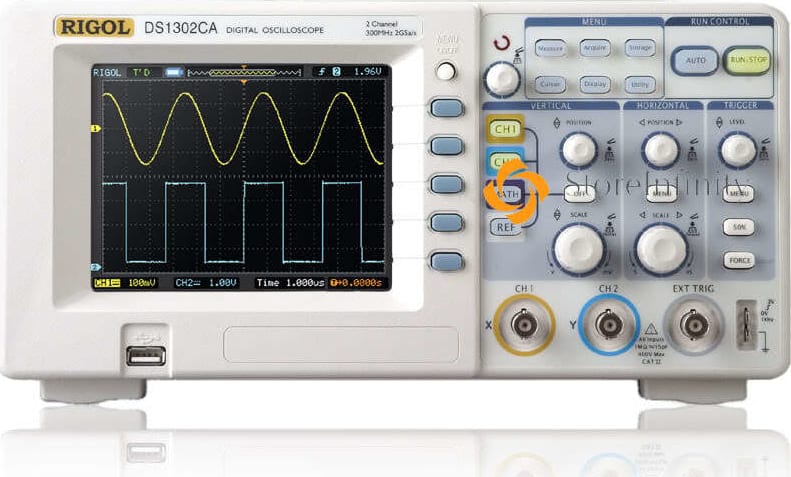Click the push-knob icon beside Horizontal POSITION

693,149
